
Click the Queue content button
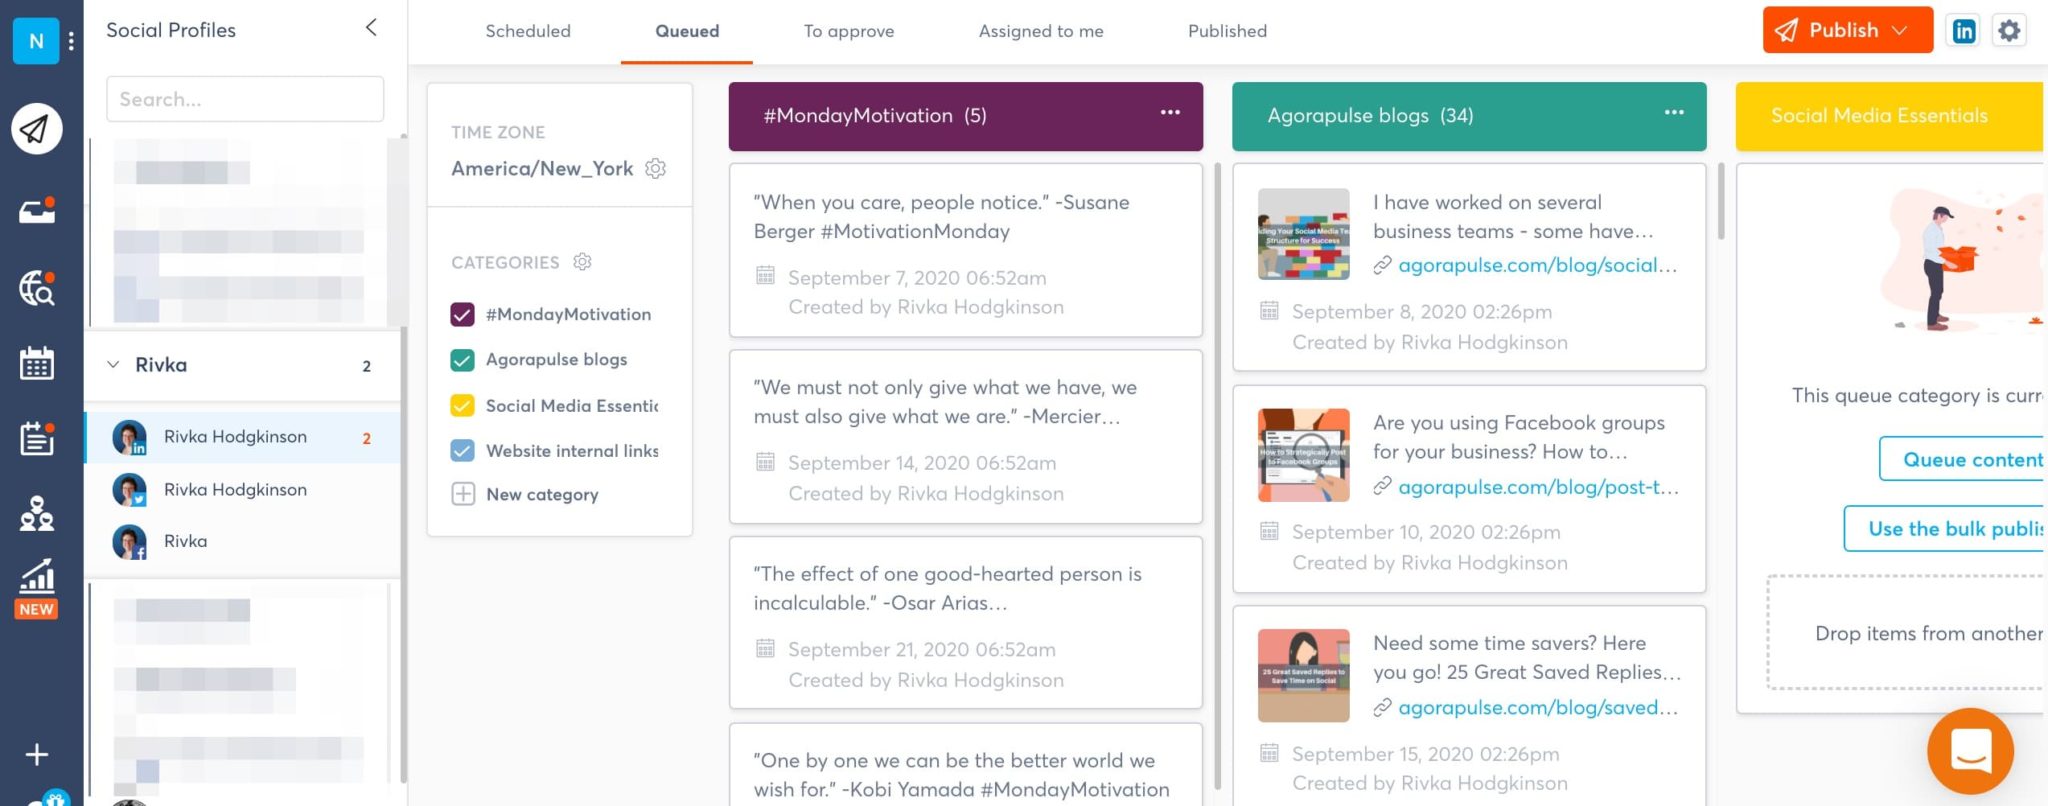[x=1962, y=459]
